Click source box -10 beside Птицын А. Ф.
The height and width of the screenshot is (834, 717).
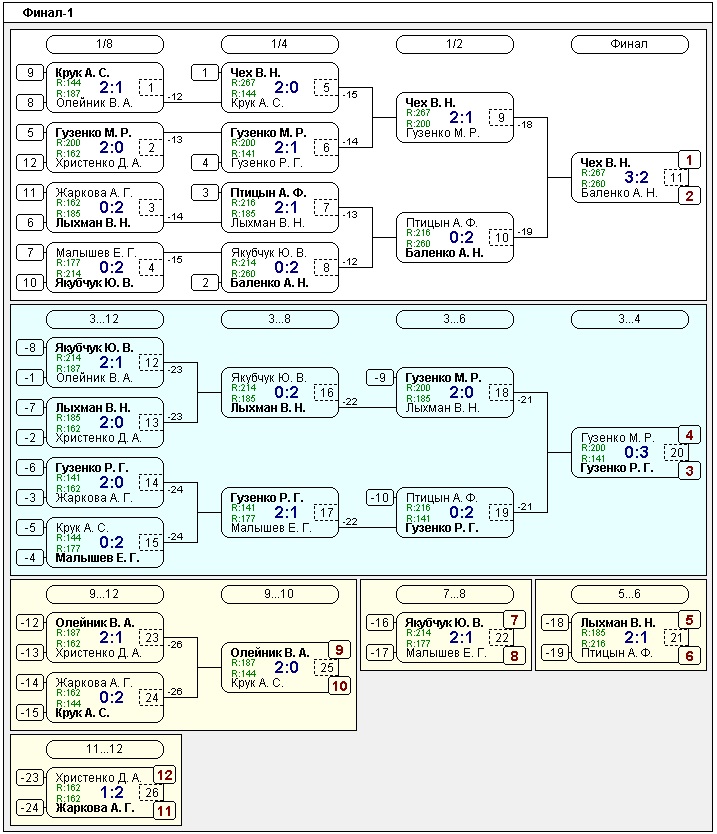click(380, 497)
